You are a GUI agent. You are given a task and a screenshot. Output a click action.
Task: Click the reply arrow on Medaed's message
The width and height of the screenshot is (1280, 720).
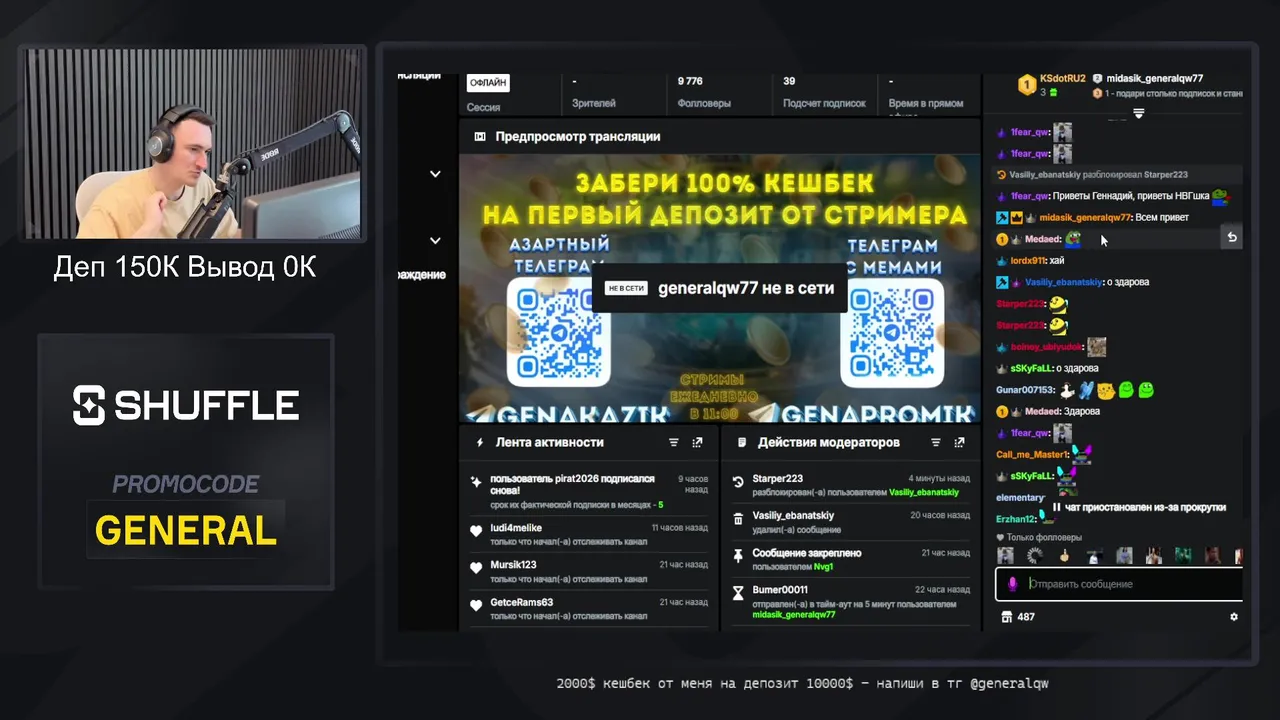point(1232,238)
